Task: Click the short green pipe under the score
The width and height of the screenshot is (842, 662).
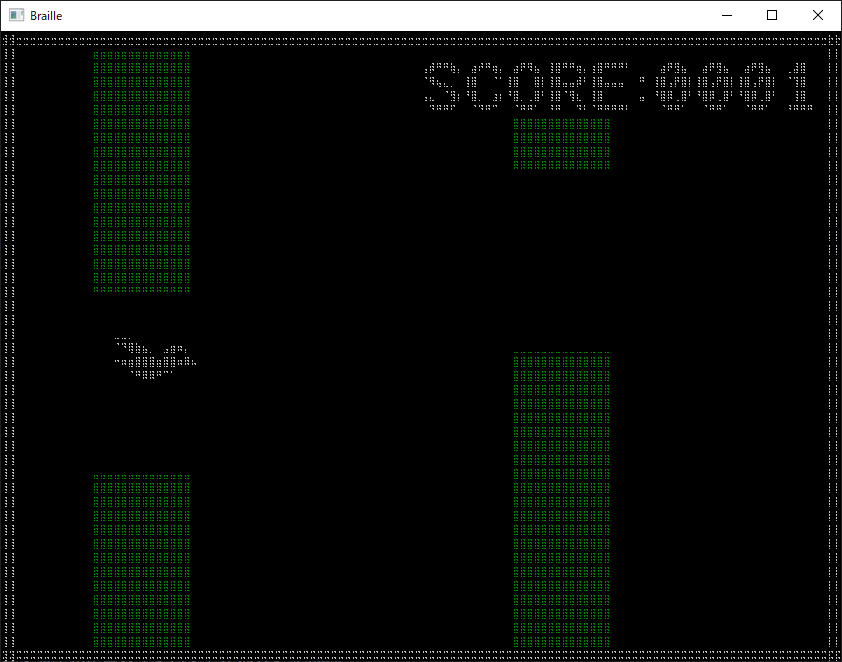Action: (561, 144)
